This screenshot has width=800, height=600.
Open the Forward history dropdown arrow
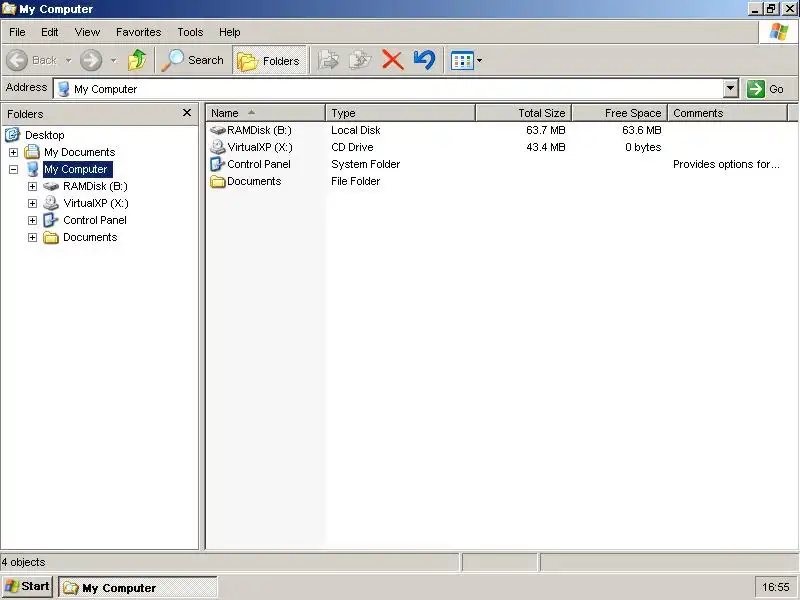click(x=114, y=61)
